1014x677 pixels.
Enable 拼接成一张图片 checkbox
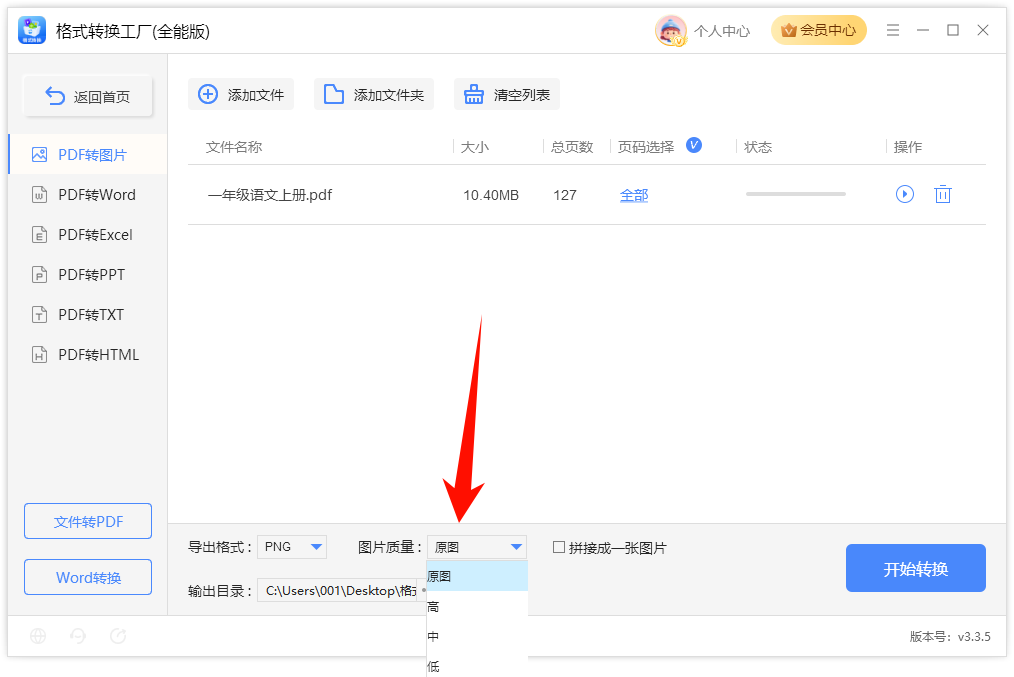(559, 547)
